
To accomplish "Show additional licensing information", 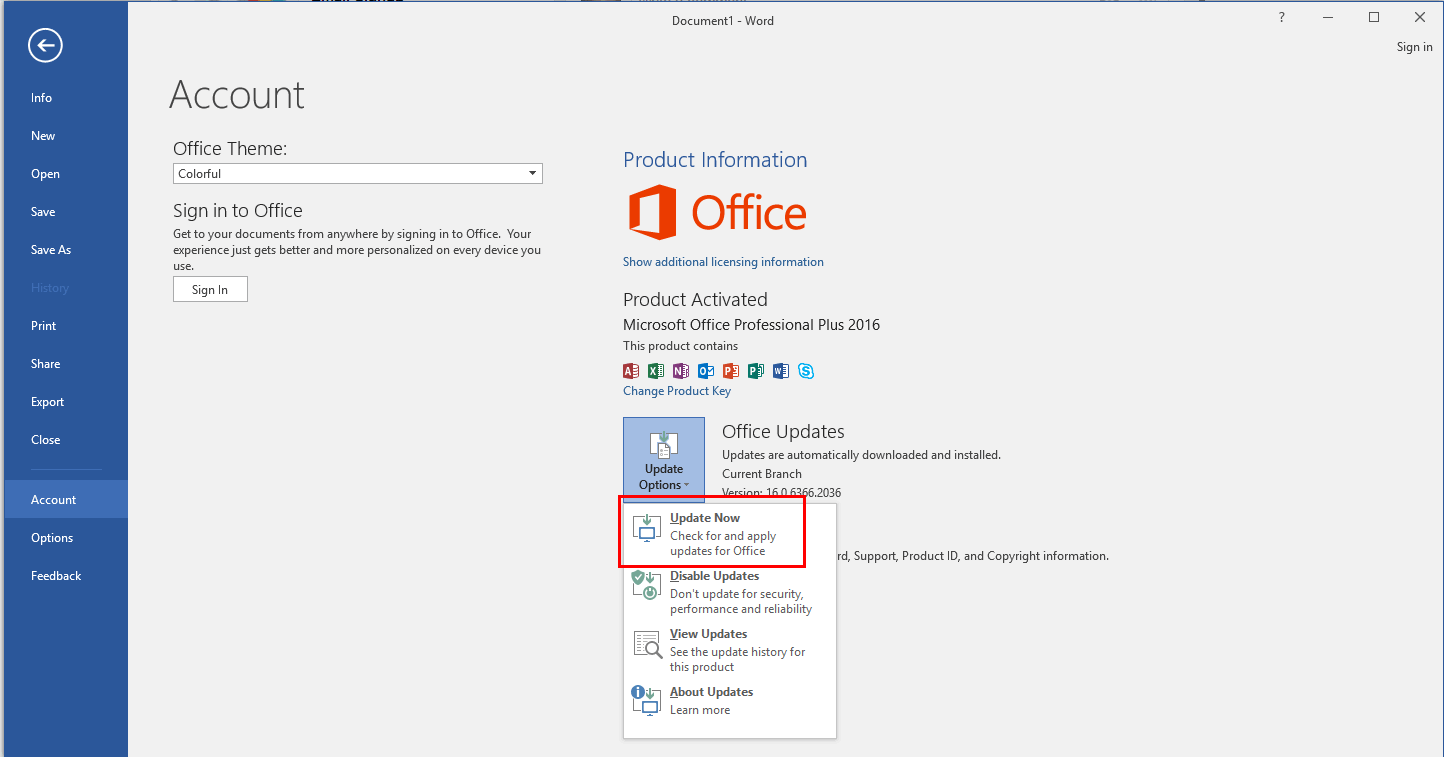I will point(723,262).
